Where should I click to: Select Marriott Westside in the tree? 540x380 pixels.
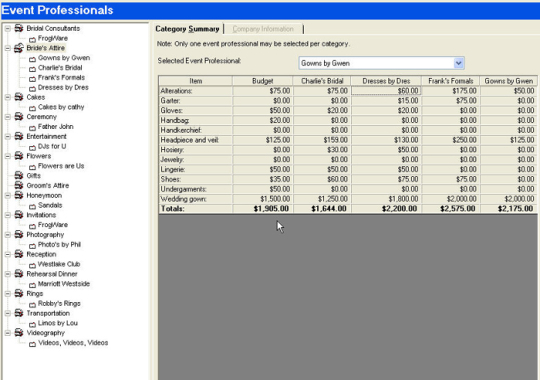coord(64,284)
